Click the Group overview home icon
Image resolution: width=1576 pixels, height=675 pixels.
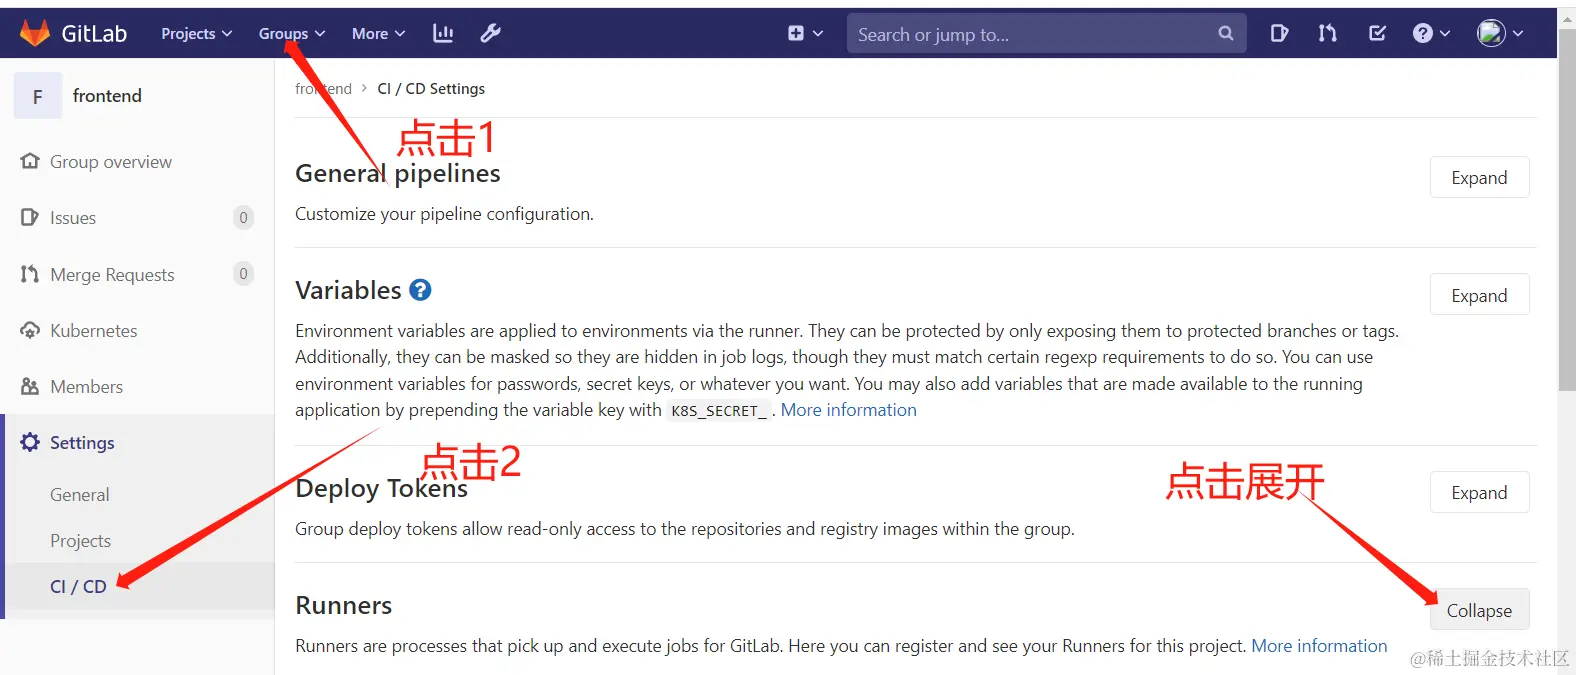coord(30,161)
